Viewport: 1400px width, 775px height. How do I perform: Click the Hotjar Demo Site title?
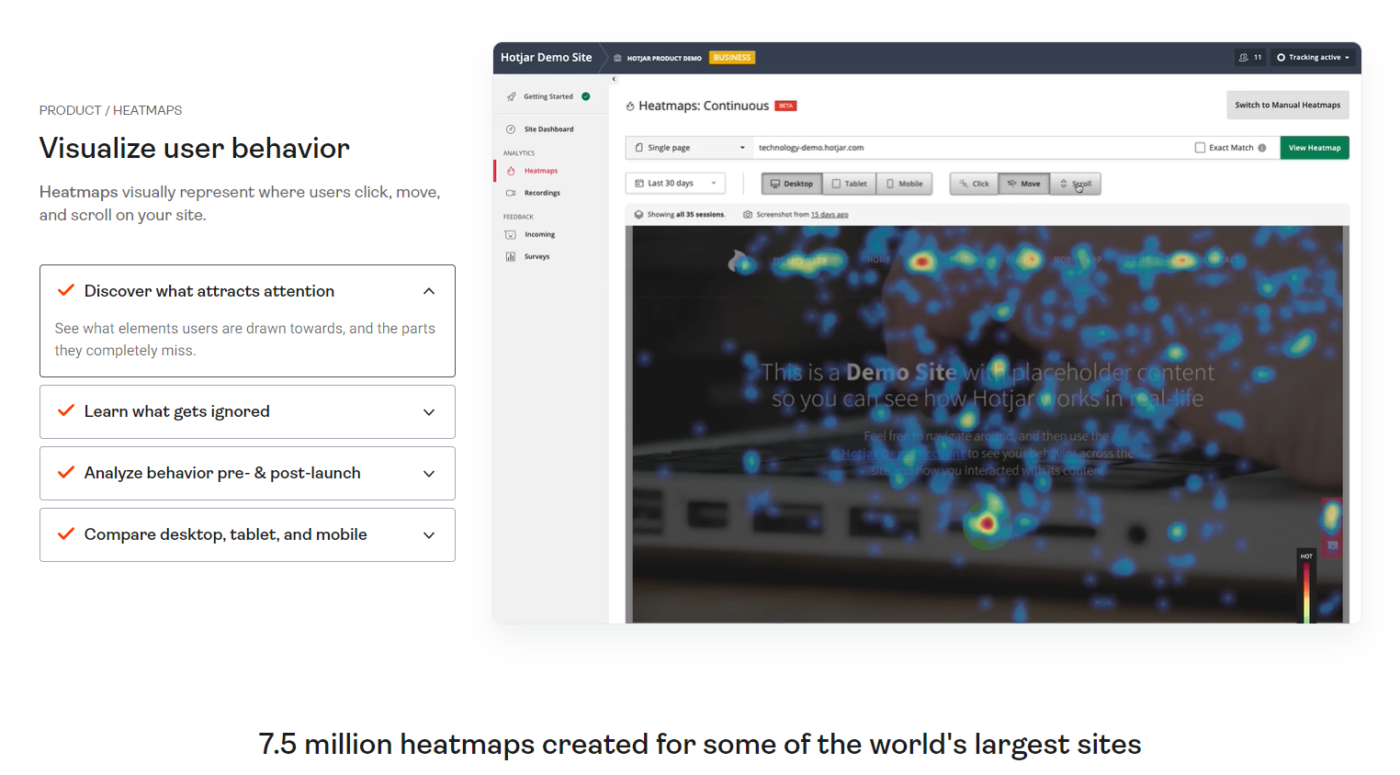pyautogui.click(x=546, y=58)
